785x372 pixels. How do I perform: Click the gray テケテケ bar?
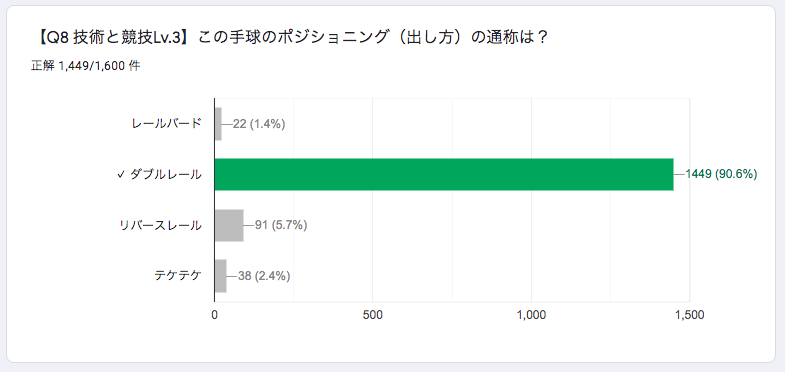click(221, 276)
